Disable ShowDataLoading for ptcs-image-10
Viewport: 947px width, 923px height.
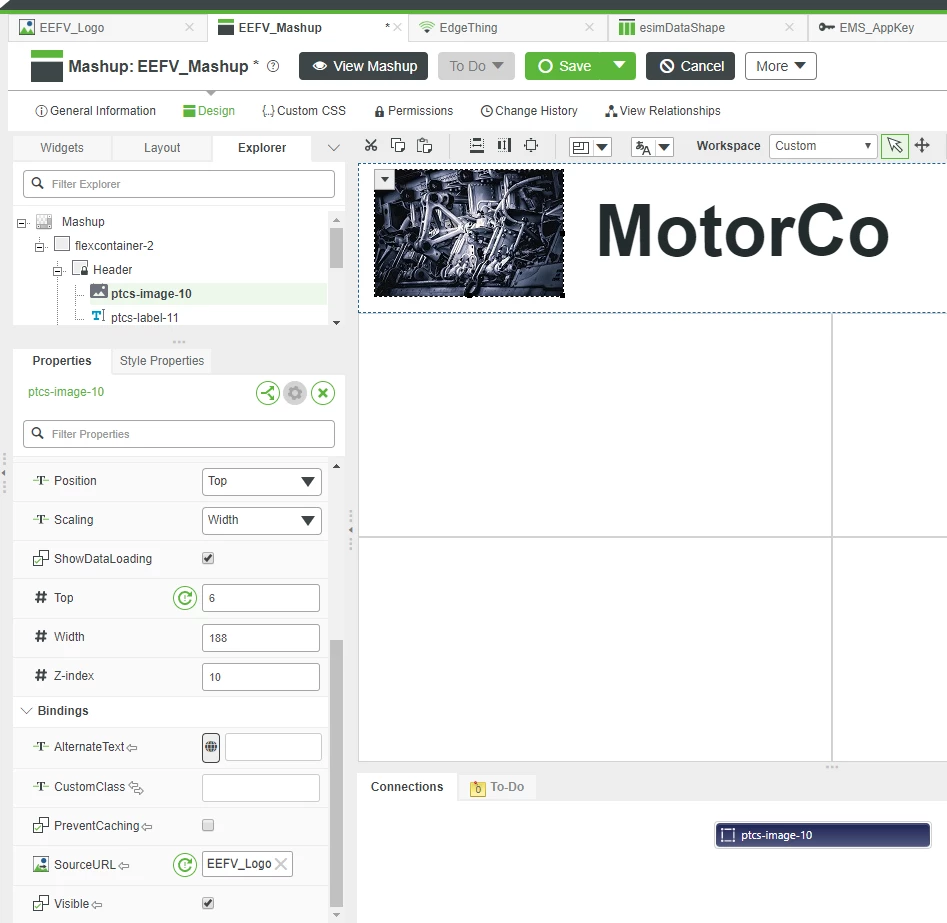(x=208, y=558)
